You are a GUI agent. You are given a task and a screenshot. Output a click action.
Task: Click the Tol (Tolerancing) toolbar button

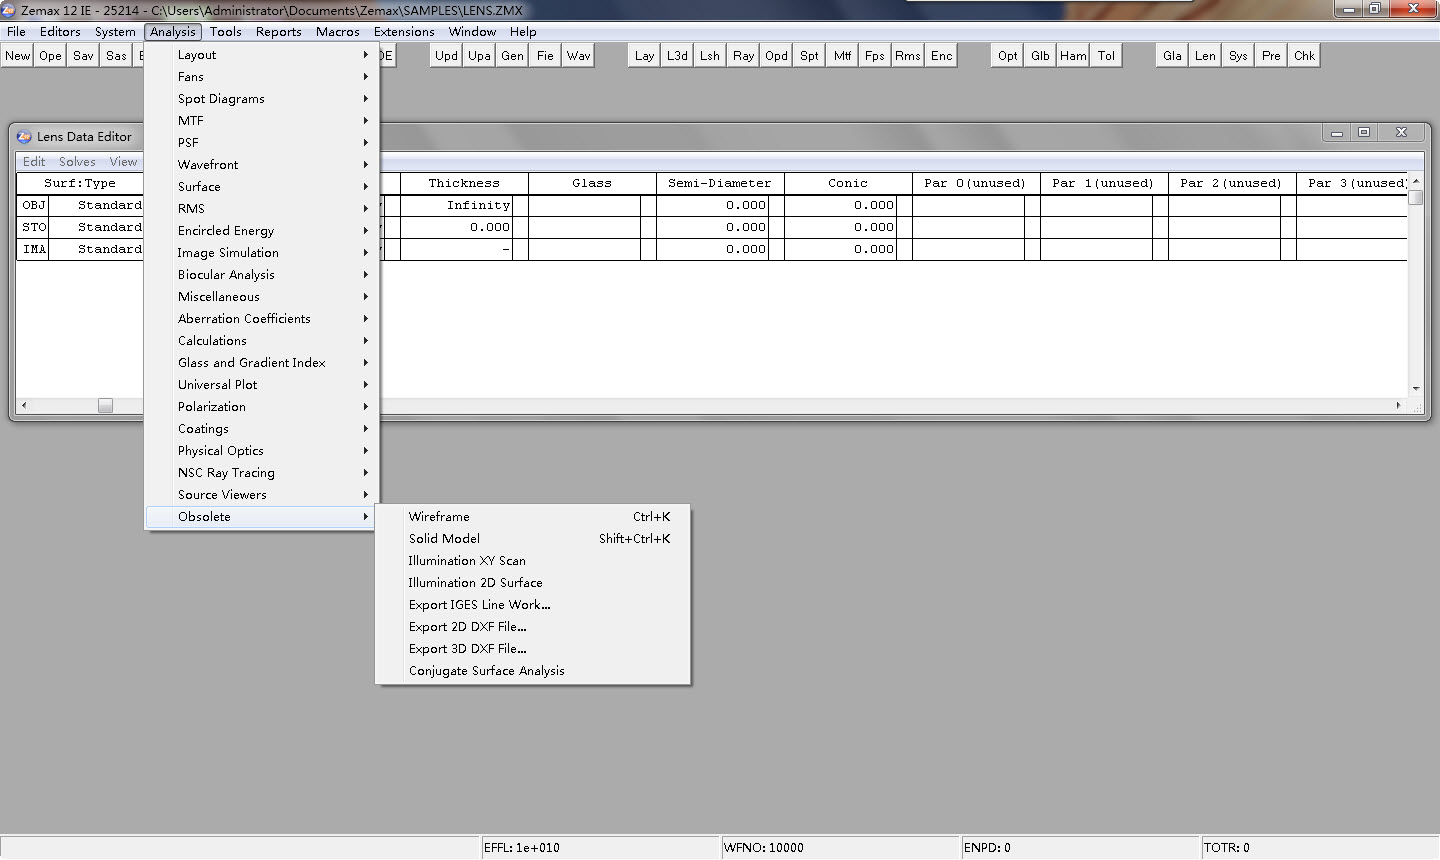pos(1107,56)
